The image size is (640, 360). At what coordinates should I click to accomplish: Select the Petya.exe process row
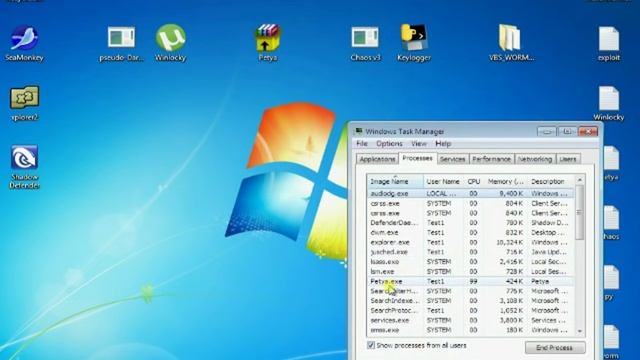pyautogui.click(x=471, y=281)
